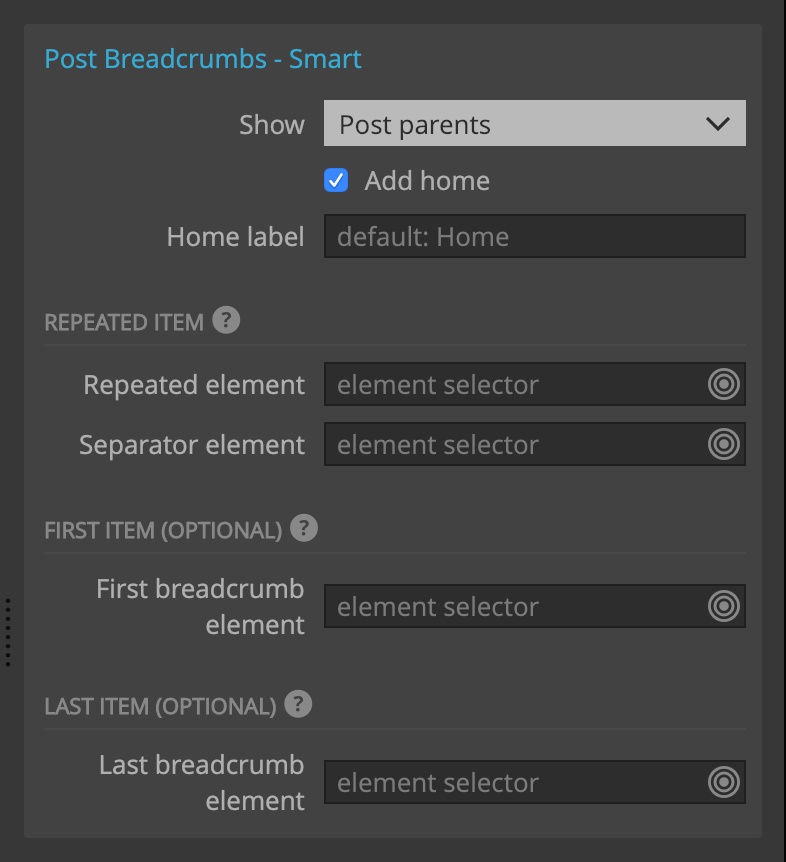Focus the Home label text field
Image resolution: width=786 pixels, height=862 pixels.
click(x=535, y=236)
